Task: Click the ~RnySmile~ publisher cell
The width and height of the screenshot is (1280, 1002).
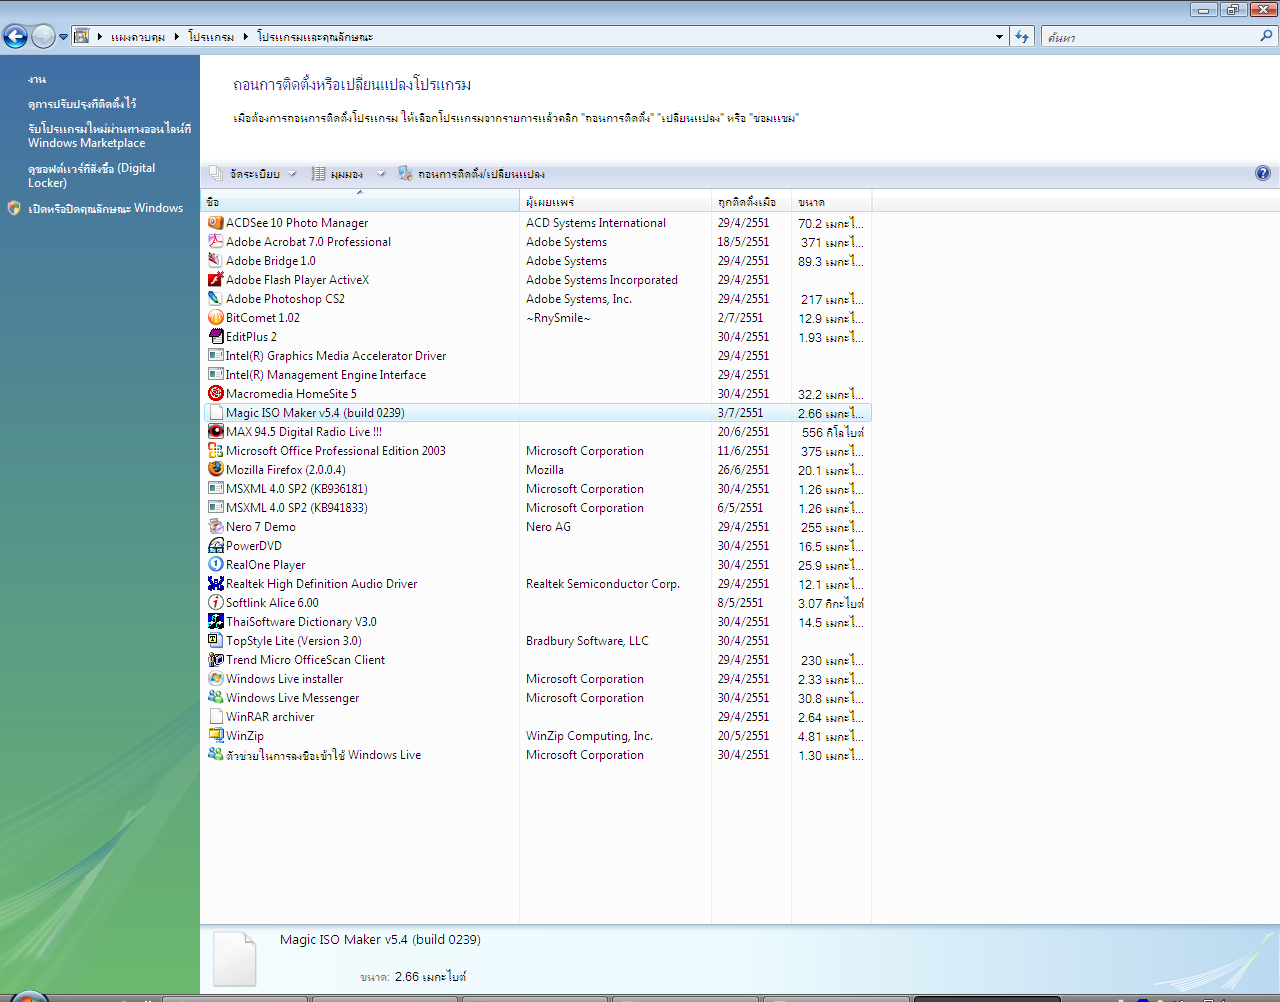Action: (558, 318)
